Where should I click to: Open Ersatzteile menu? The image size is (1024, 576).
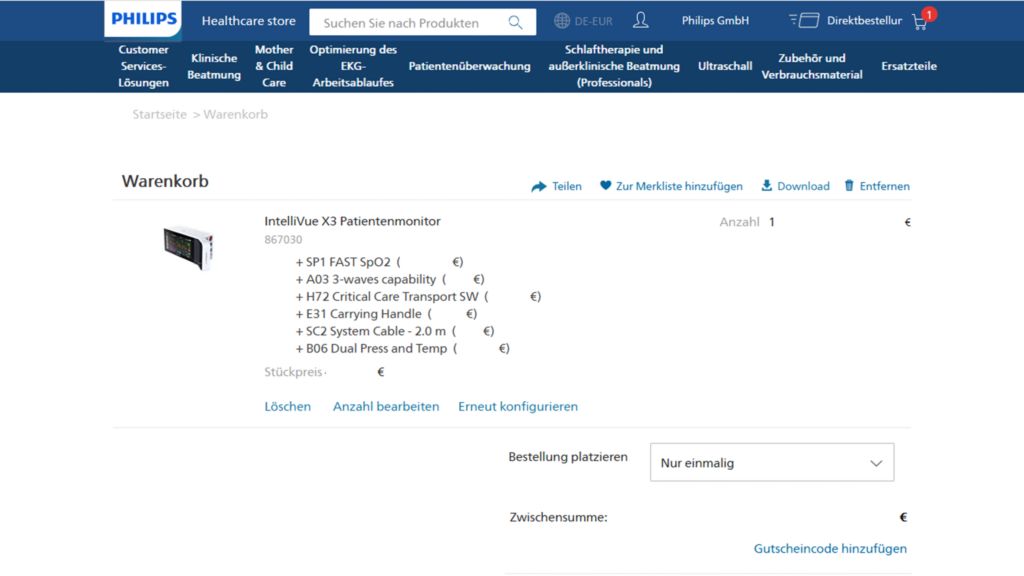coord(909,66)
